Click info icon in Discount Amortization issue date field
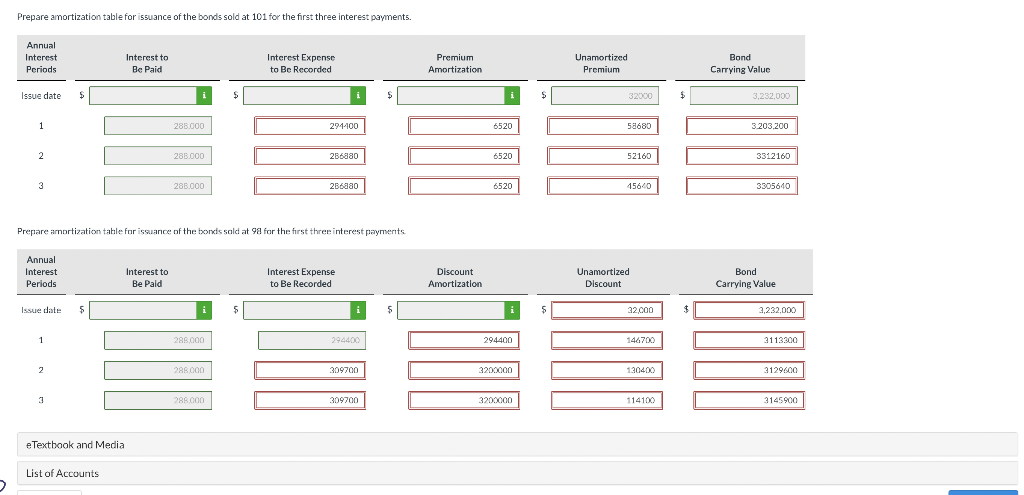The image size is (1024, 495). coord(513,310)
